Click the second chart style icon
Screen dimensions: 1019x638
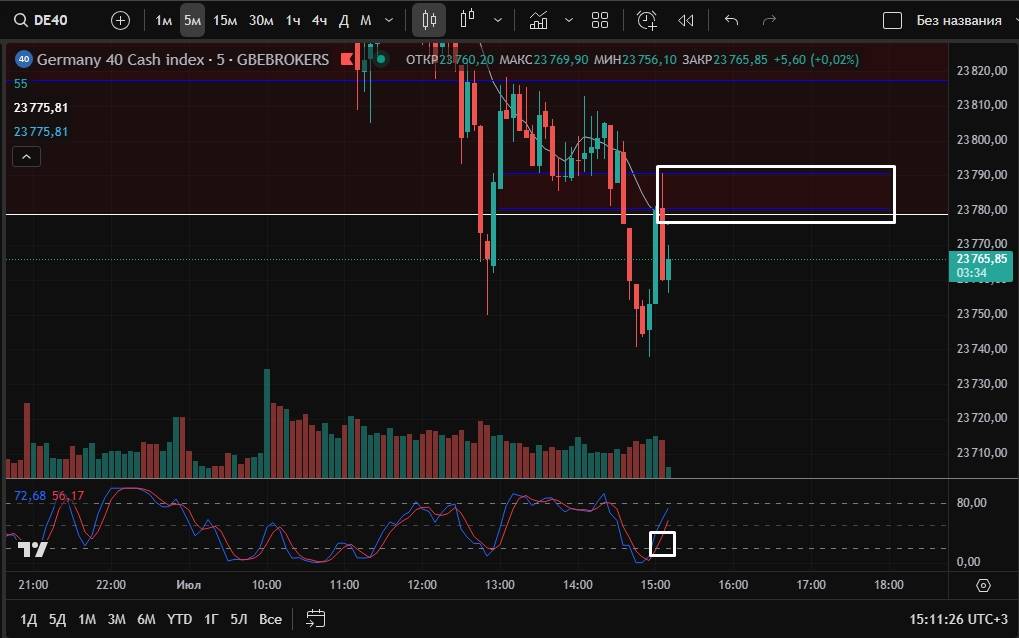(467, 19)
